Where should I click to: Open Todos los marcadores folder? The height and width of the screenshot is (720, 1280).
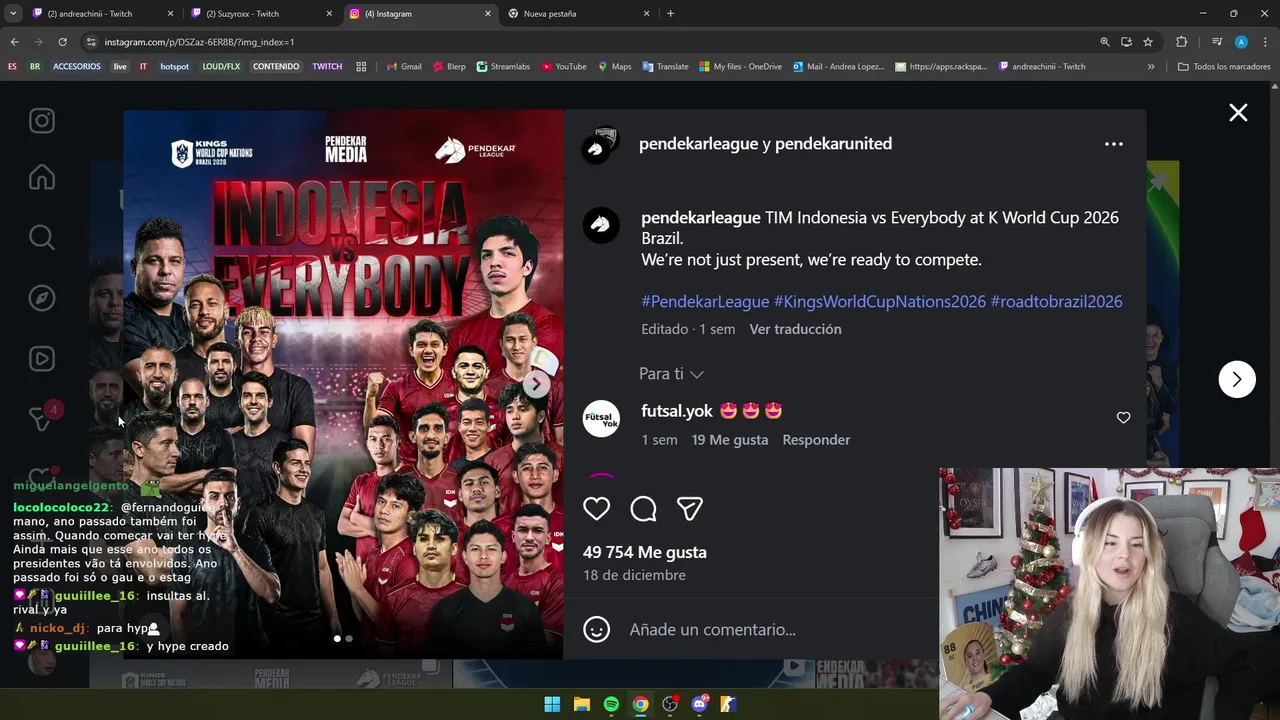click(x=1224, y=67)
